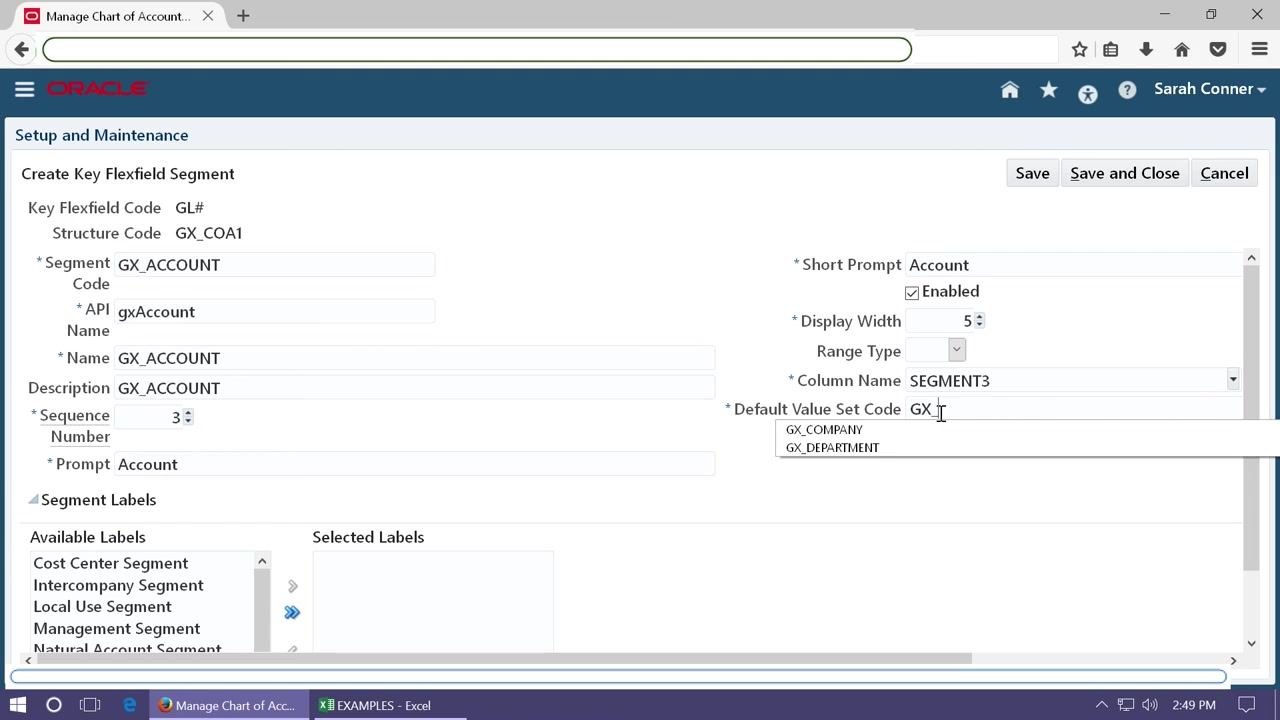
Task: Click the Save button
Action: 1032,173
